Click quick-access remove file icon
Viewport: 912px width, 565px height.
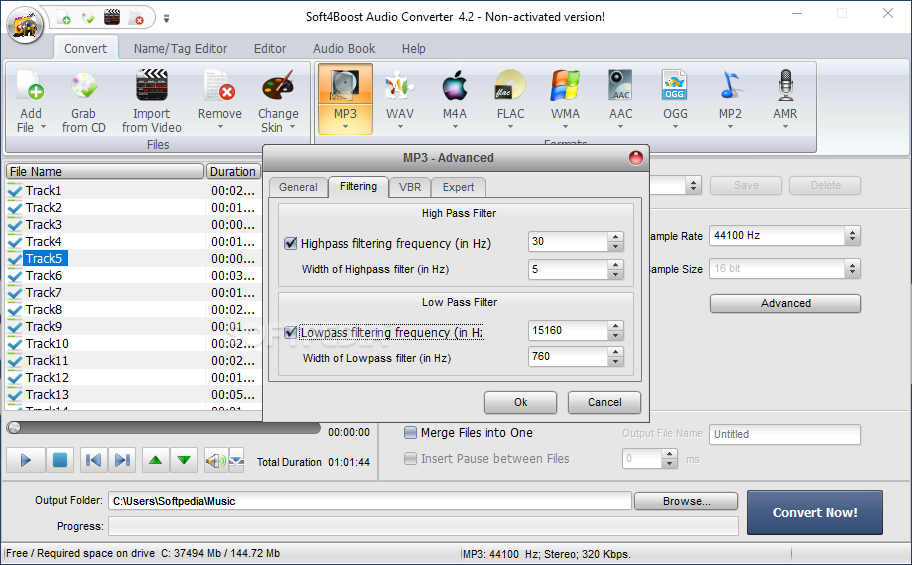pos(136,17)
